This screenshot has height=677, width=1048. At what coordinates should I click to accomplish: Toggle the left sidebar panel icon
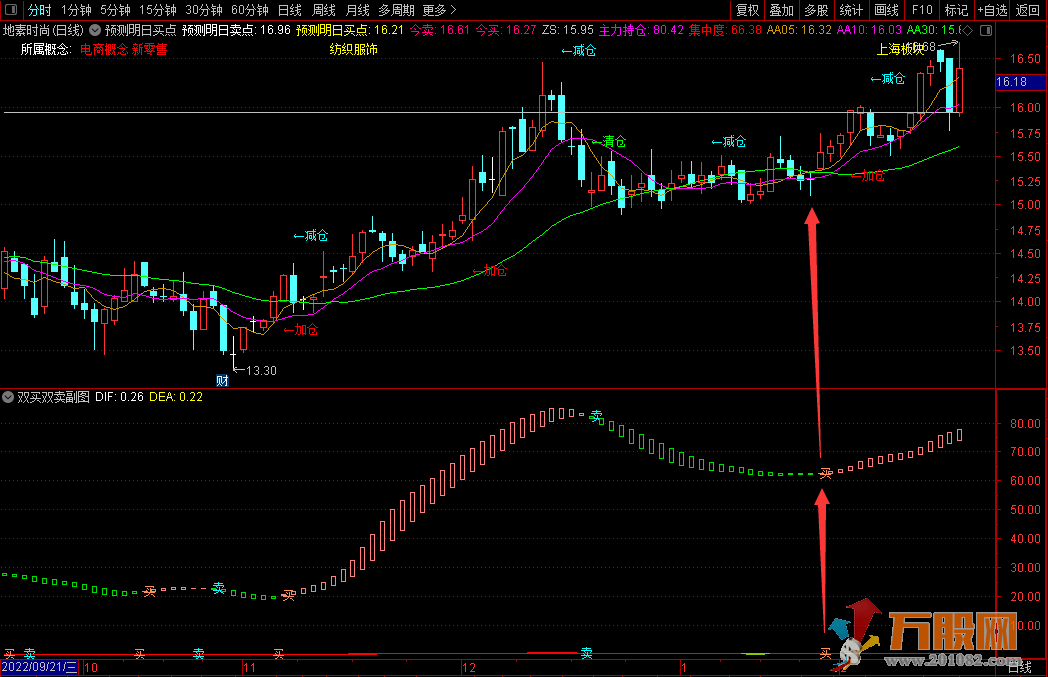(11, 10)
